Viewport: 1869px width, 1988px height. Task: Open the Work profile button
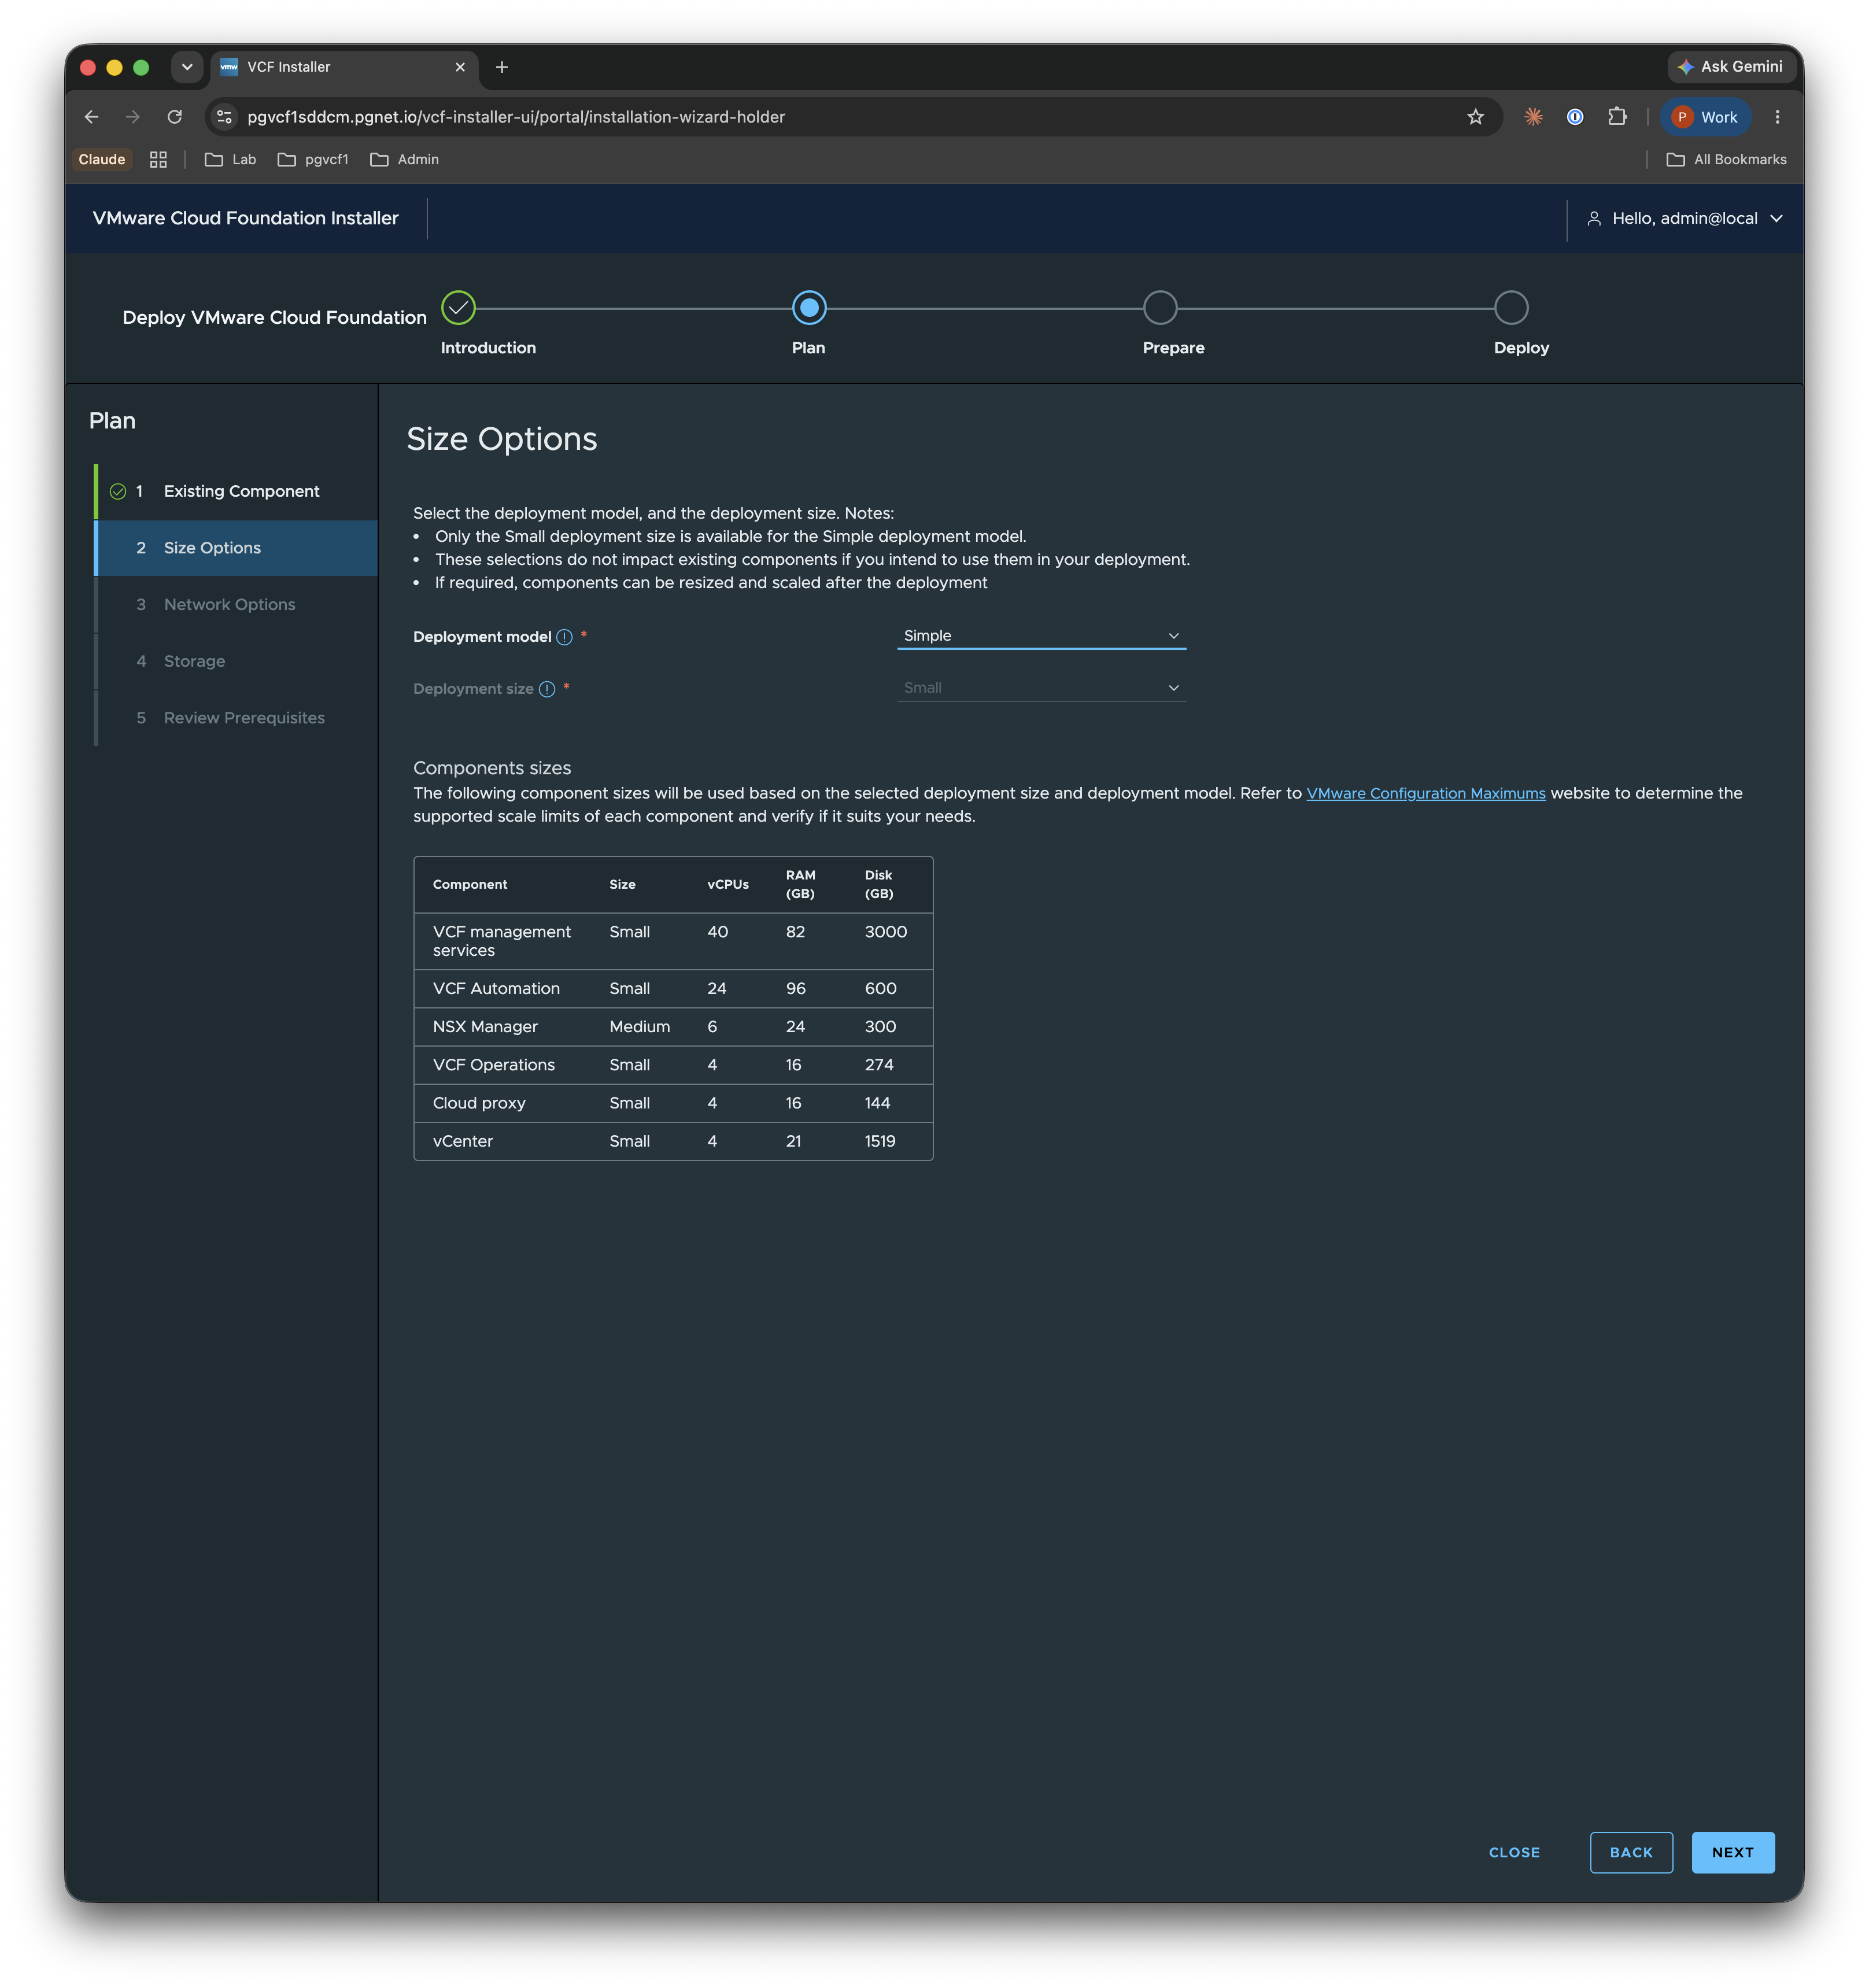tap(1705, 117)
